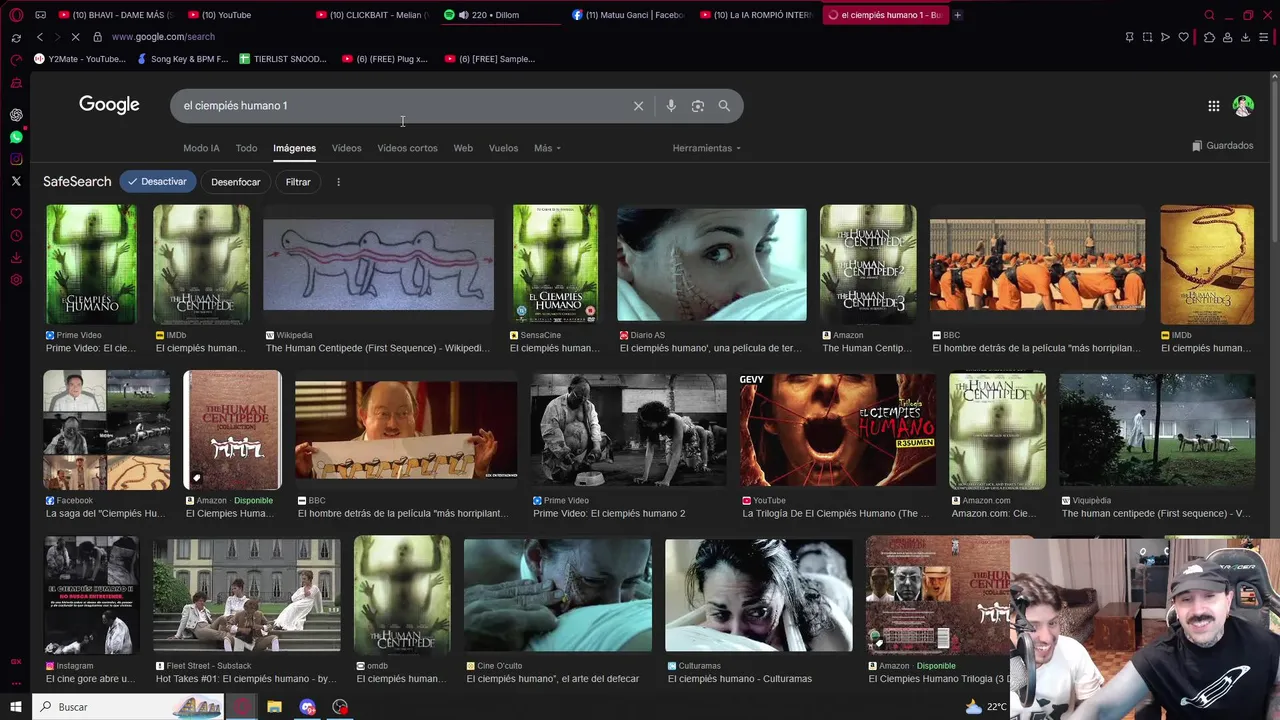This screenshot has height=720, width=1280.
Task: Click the taskbar Buscar search box
Action: [x=130, y=707]
